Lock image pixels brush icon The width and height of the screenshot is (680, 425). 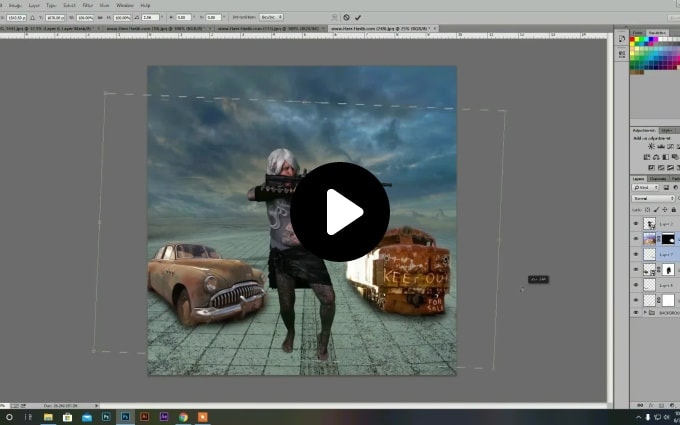pyautogui.click(x=656, y=210)
